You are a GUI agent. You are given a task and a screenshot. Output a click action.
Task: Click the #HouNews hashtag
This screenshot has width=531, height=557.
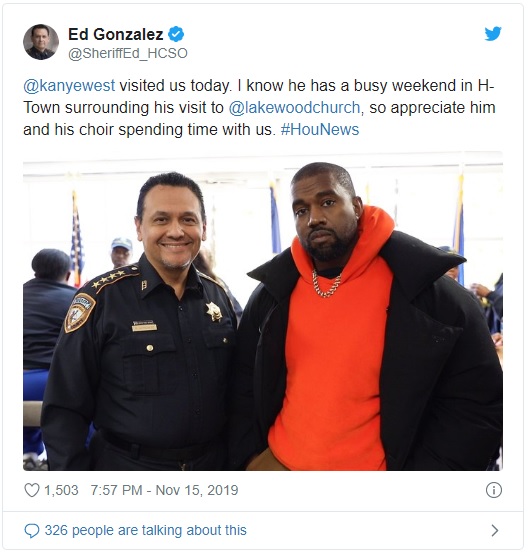coord(320,129)
